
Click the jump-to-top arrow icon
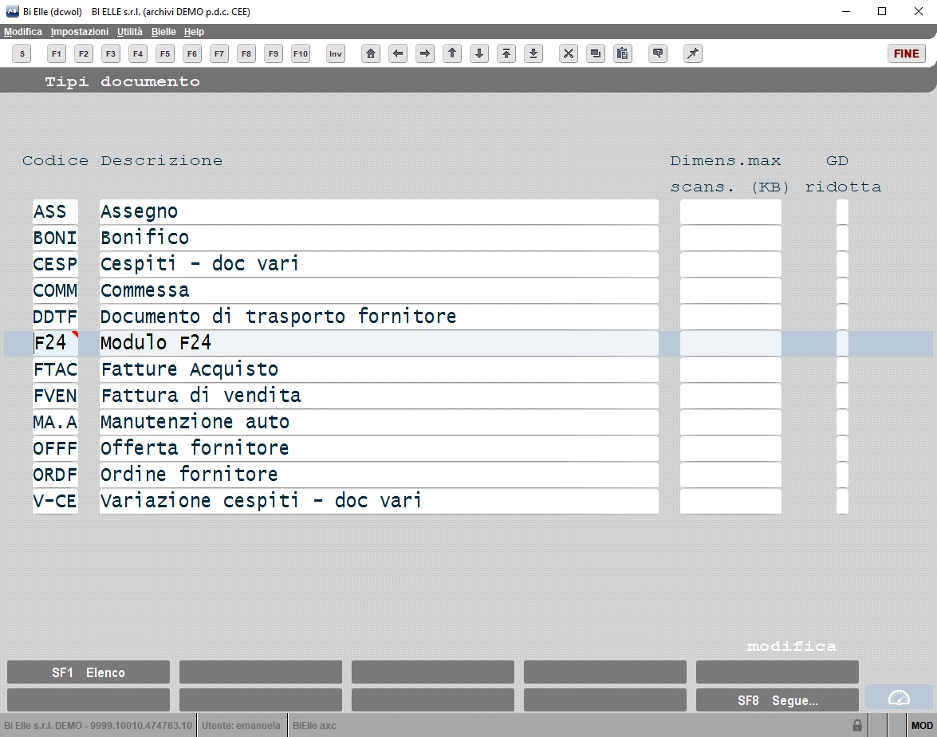506,54
